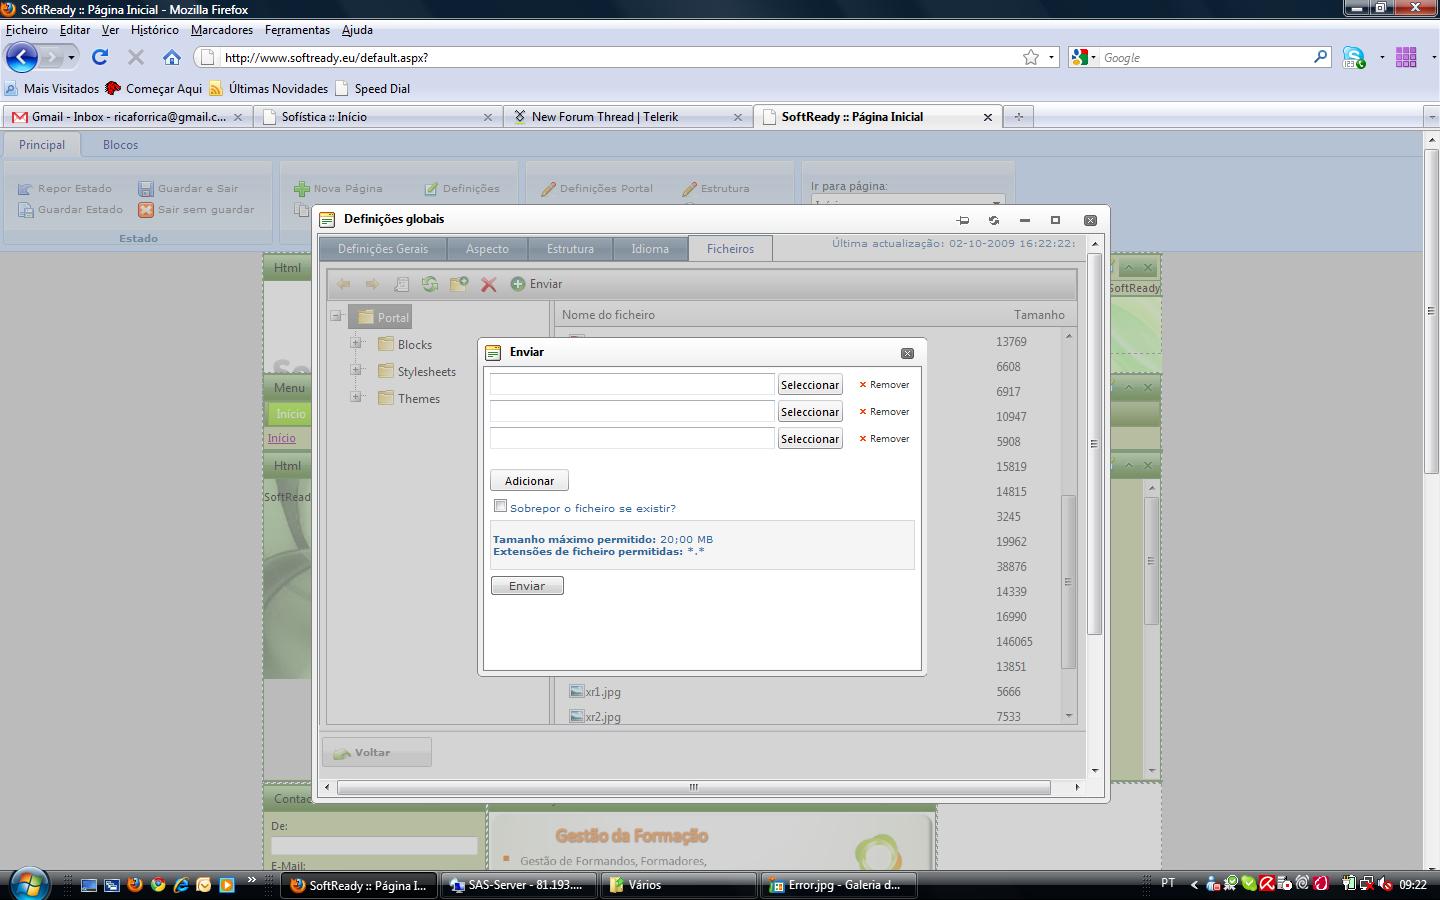Open the Ferramentas menu
1440x900 pixels.
tap(297, 30)
